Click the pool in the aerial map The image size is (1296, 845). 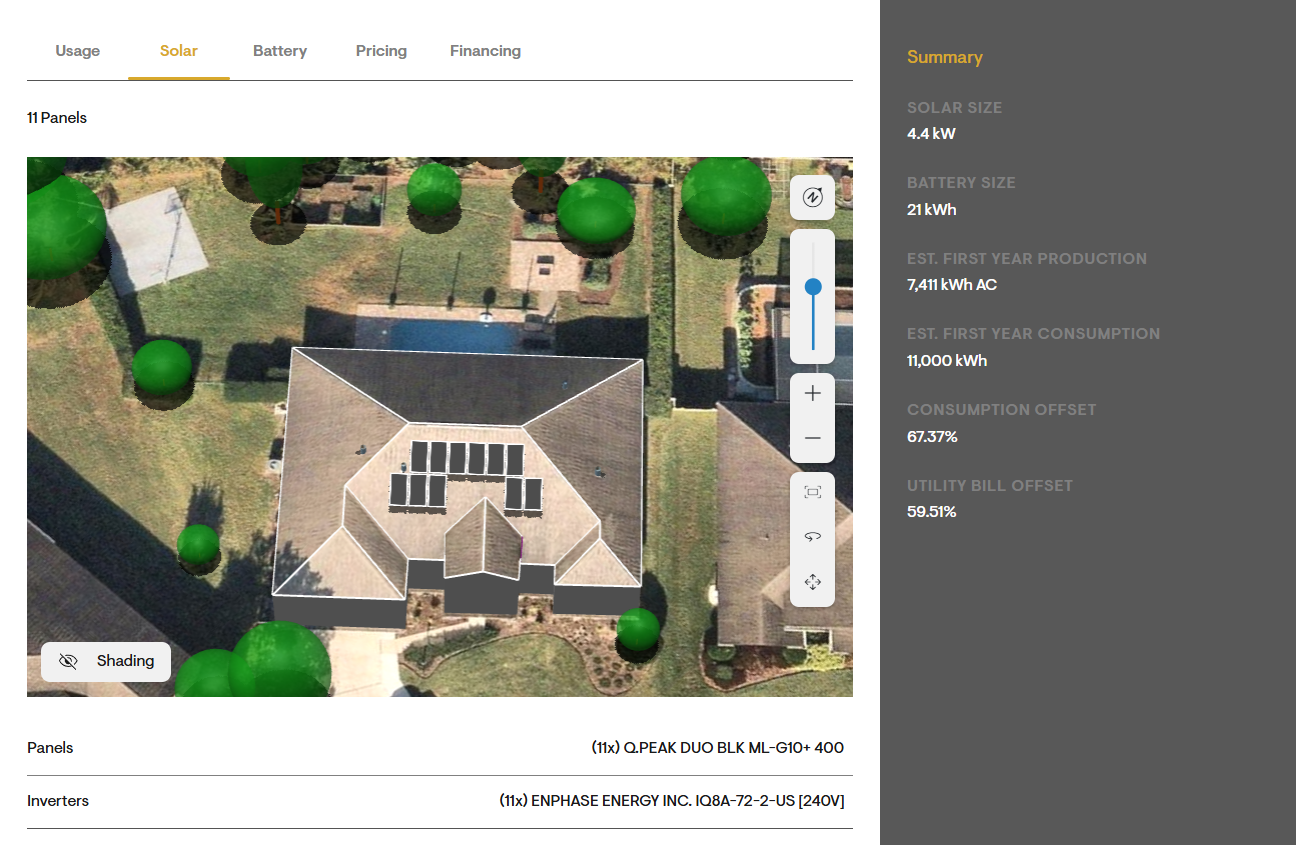[x=455, y=334]
